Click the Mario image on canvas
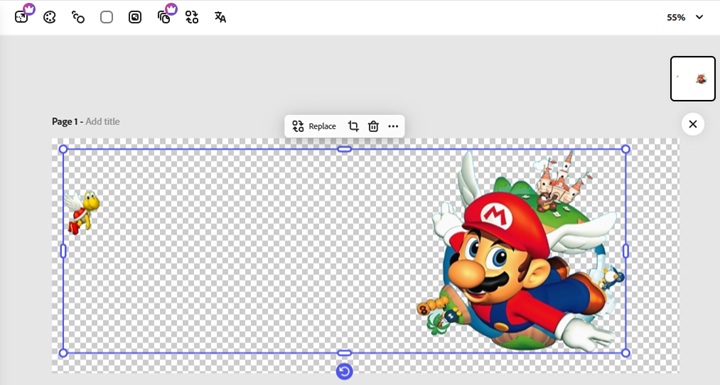The image size is (720, 385). (521, 250)
